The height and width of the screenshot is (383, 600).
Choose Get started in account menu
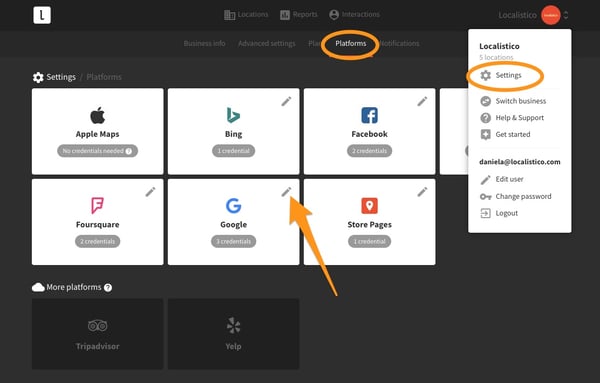(x=505, y=134)
